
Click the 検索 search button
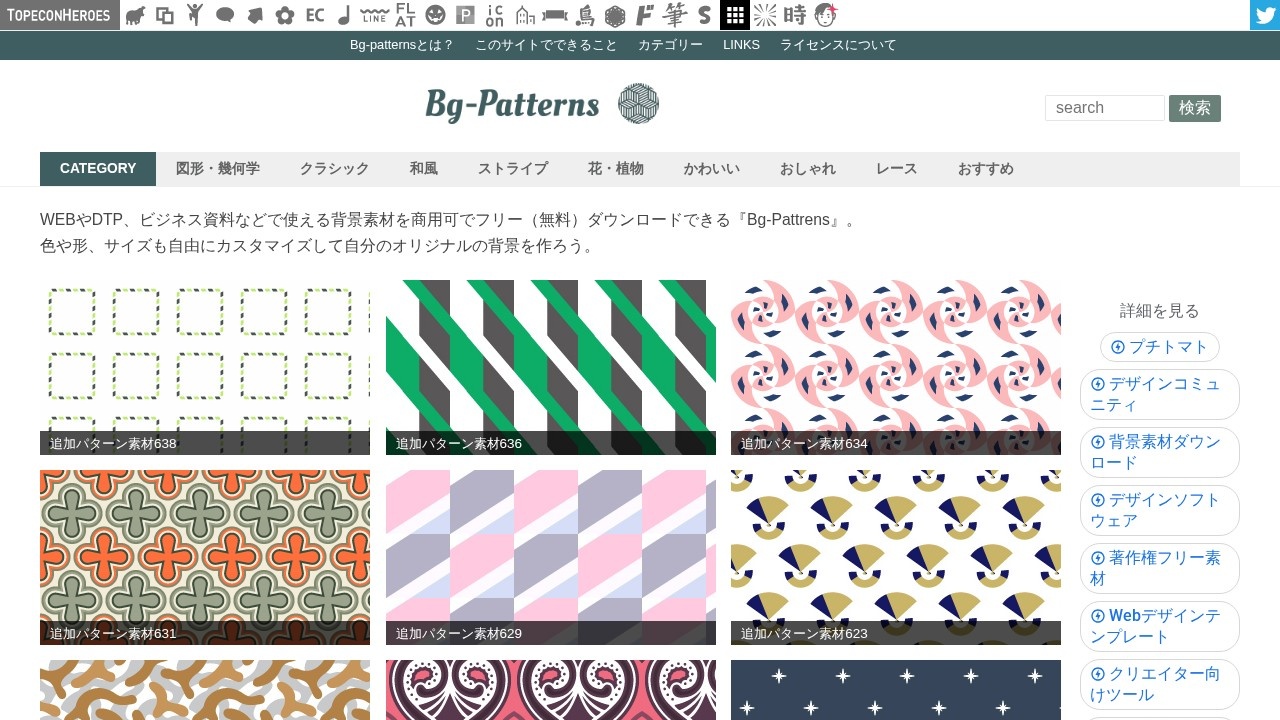point(1194,108)
